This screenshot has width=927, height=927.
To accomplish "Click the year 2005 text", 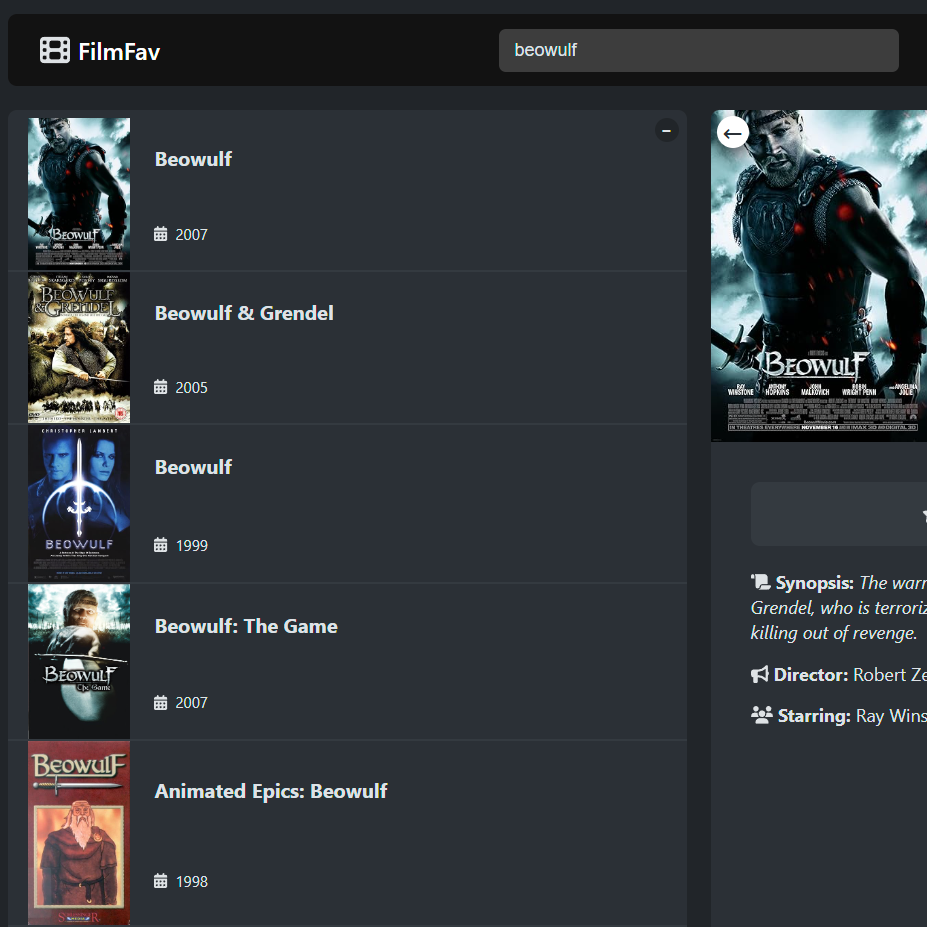I will click(192, 388).
